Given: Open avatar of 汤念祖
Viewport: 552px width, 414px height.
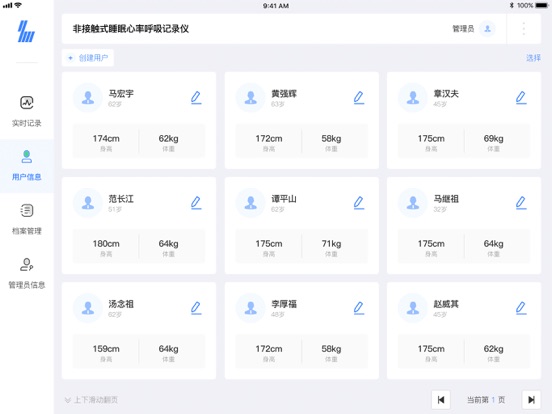Looking at the screenshot, I should coord(88,308).
